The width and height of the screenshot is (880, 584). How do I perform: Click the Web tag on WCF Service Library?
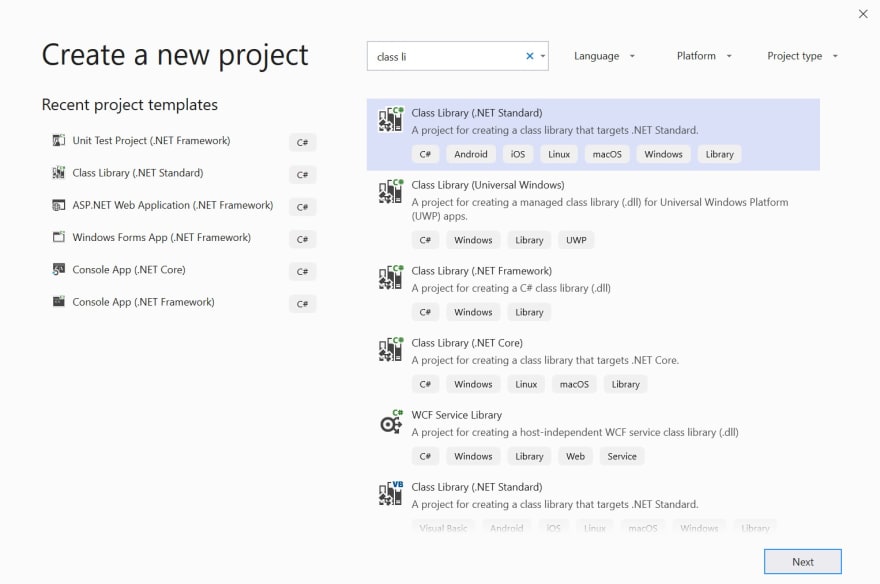[x=575, y=457]
